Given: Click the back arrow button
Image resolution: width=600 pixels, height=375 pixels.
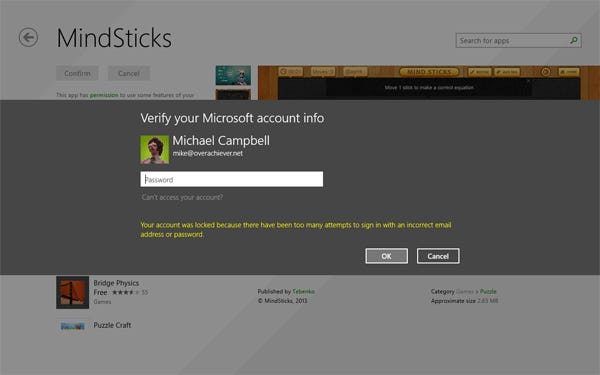Looking at the screenshot, I should coord(28,38).
